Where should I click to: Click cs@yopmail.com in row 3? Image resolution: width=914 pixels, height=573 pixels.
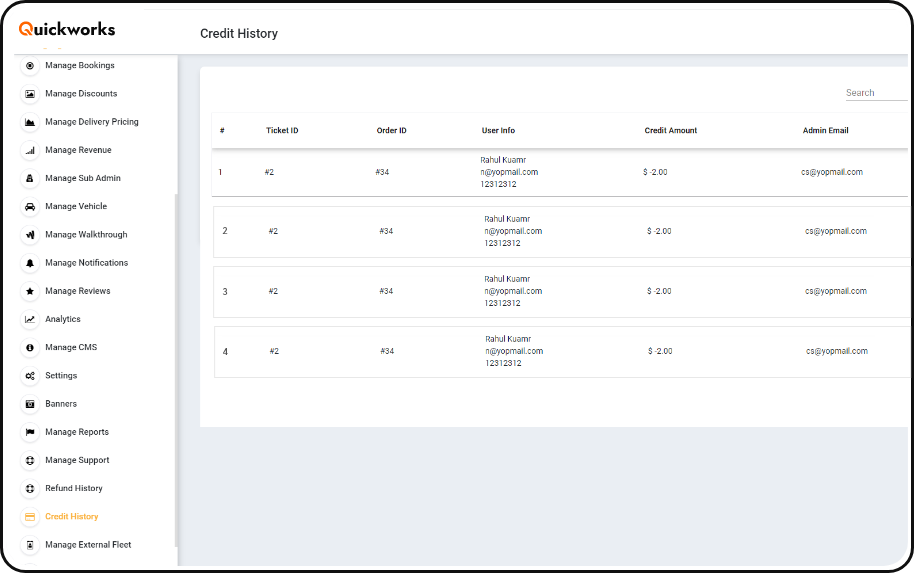click(836, 291)
